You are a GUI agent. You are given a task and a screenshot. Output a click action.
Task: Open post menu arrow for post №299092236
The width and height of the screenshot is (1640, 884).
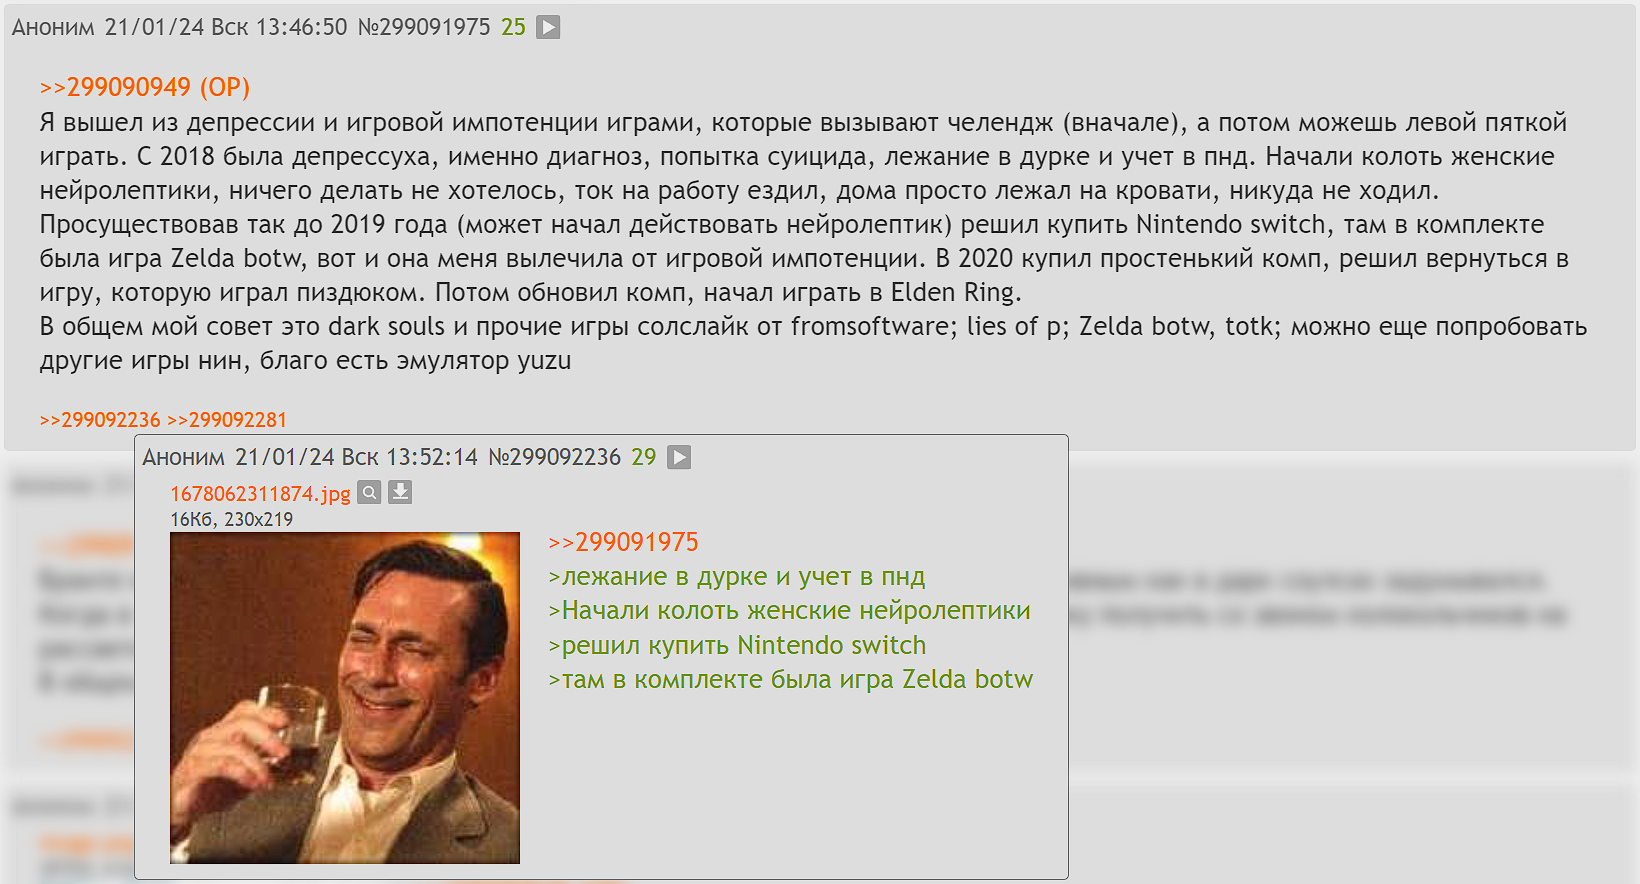679,457
